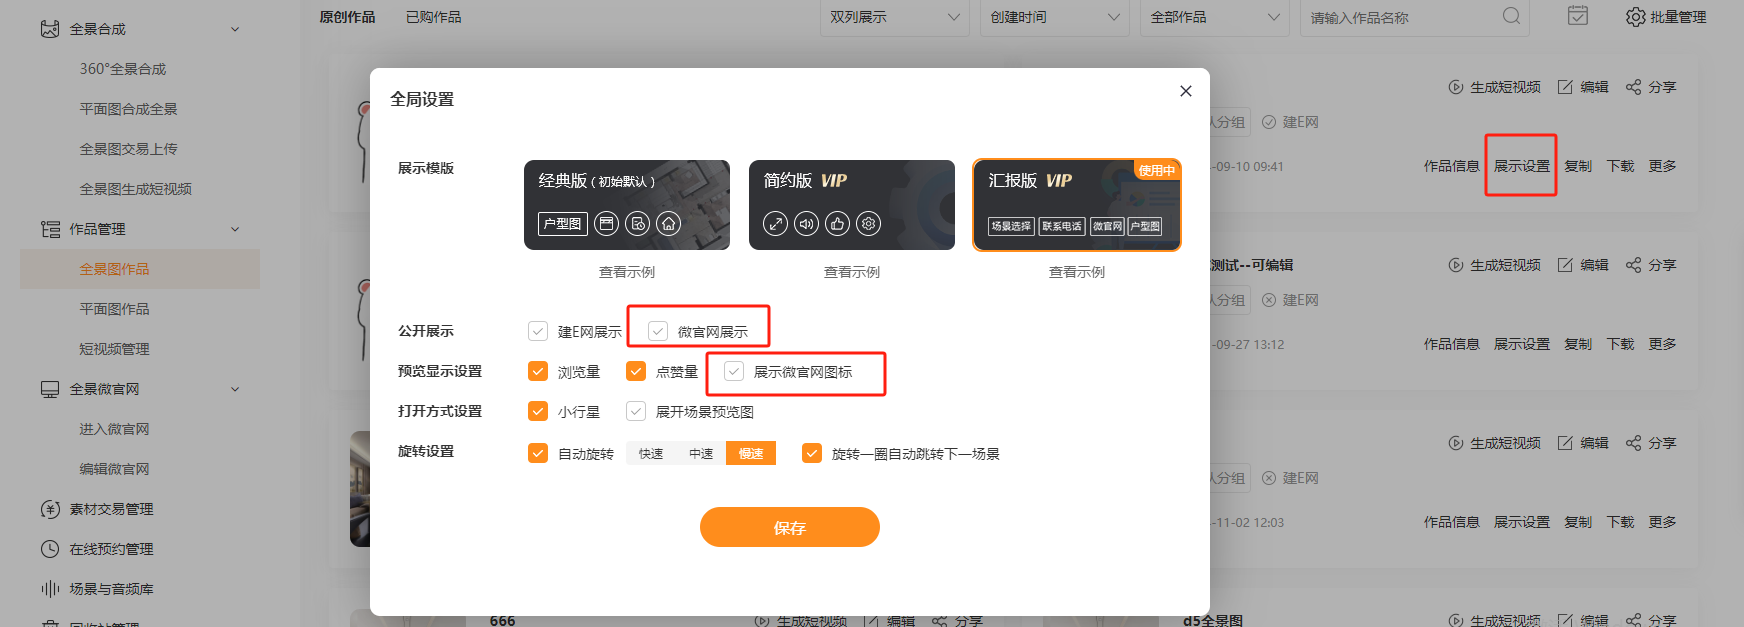This screenshot has height=627, width=1744.
Task: Expand the 创建时间 sort dropdown
Action: pos(1054,17)
